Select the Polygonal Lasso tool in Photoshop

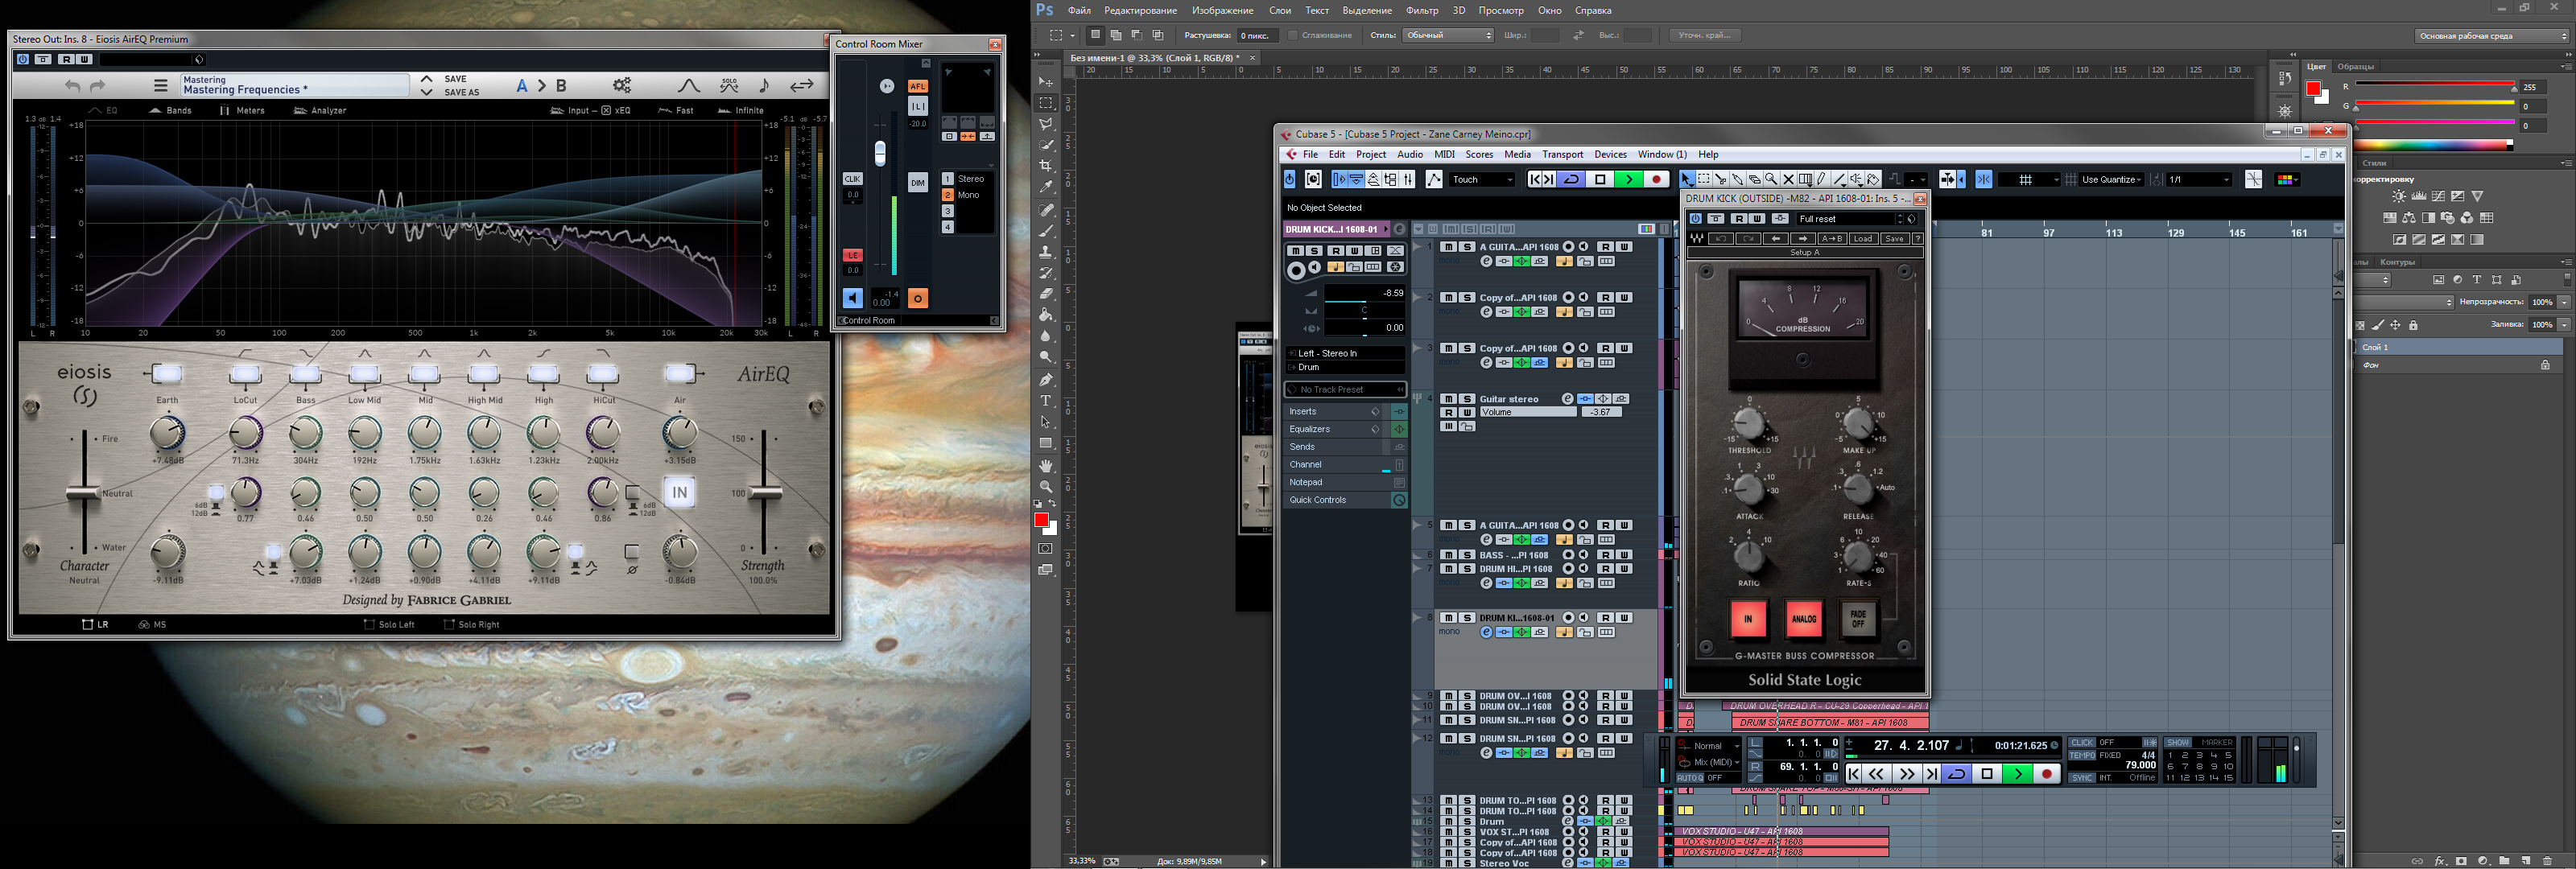coord(1046,124)
